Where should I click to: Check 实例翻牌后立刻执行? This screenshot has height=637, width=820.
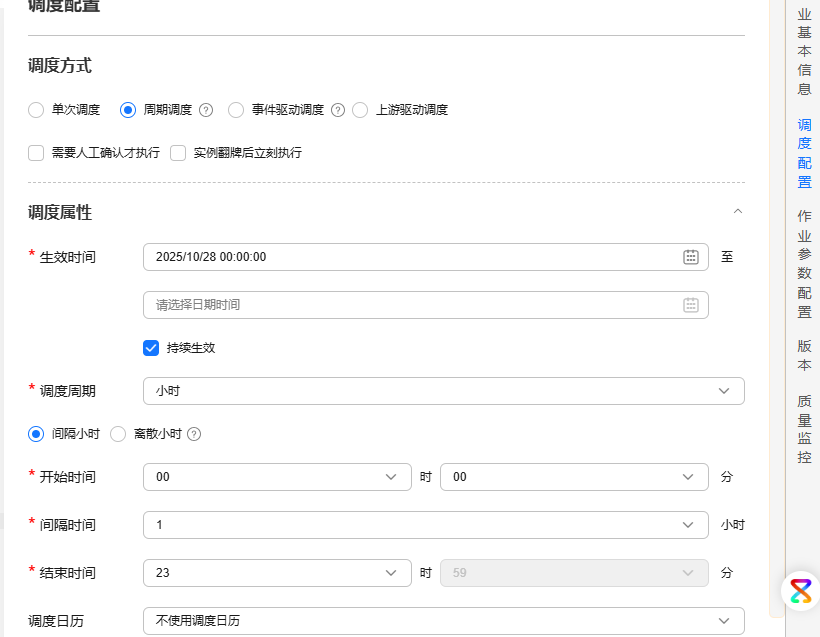[177, 153]
